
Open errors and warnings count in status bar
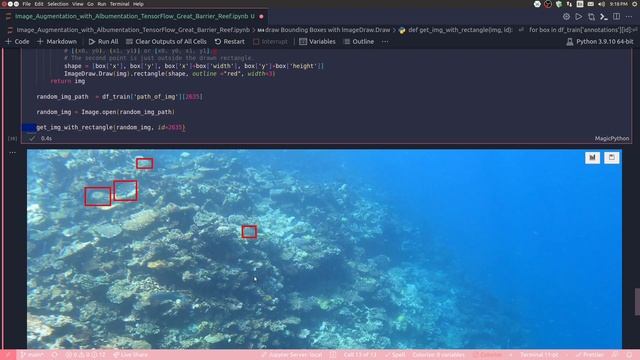tap(85, 355)
